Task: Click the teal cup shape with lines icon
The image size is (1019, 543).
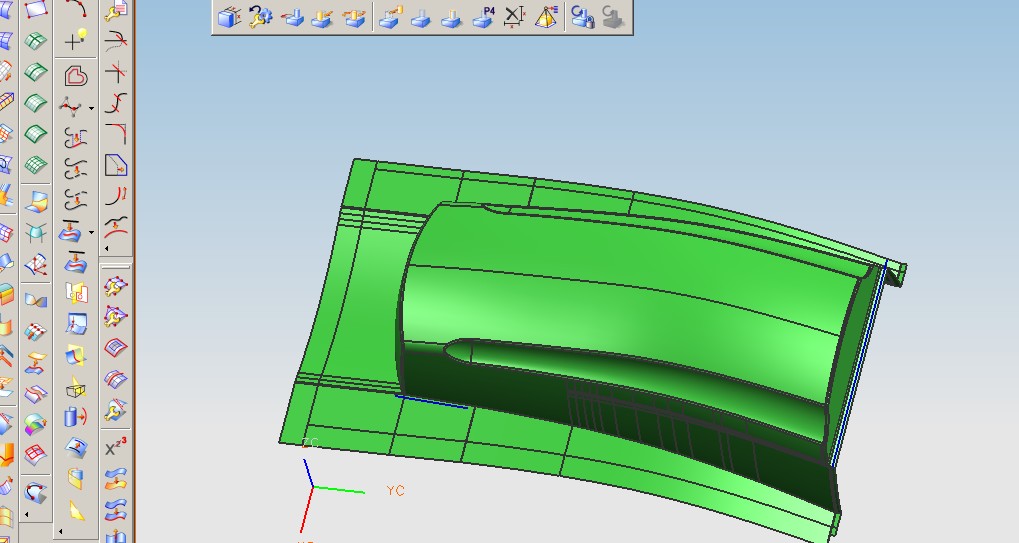Action: [36, 233]
